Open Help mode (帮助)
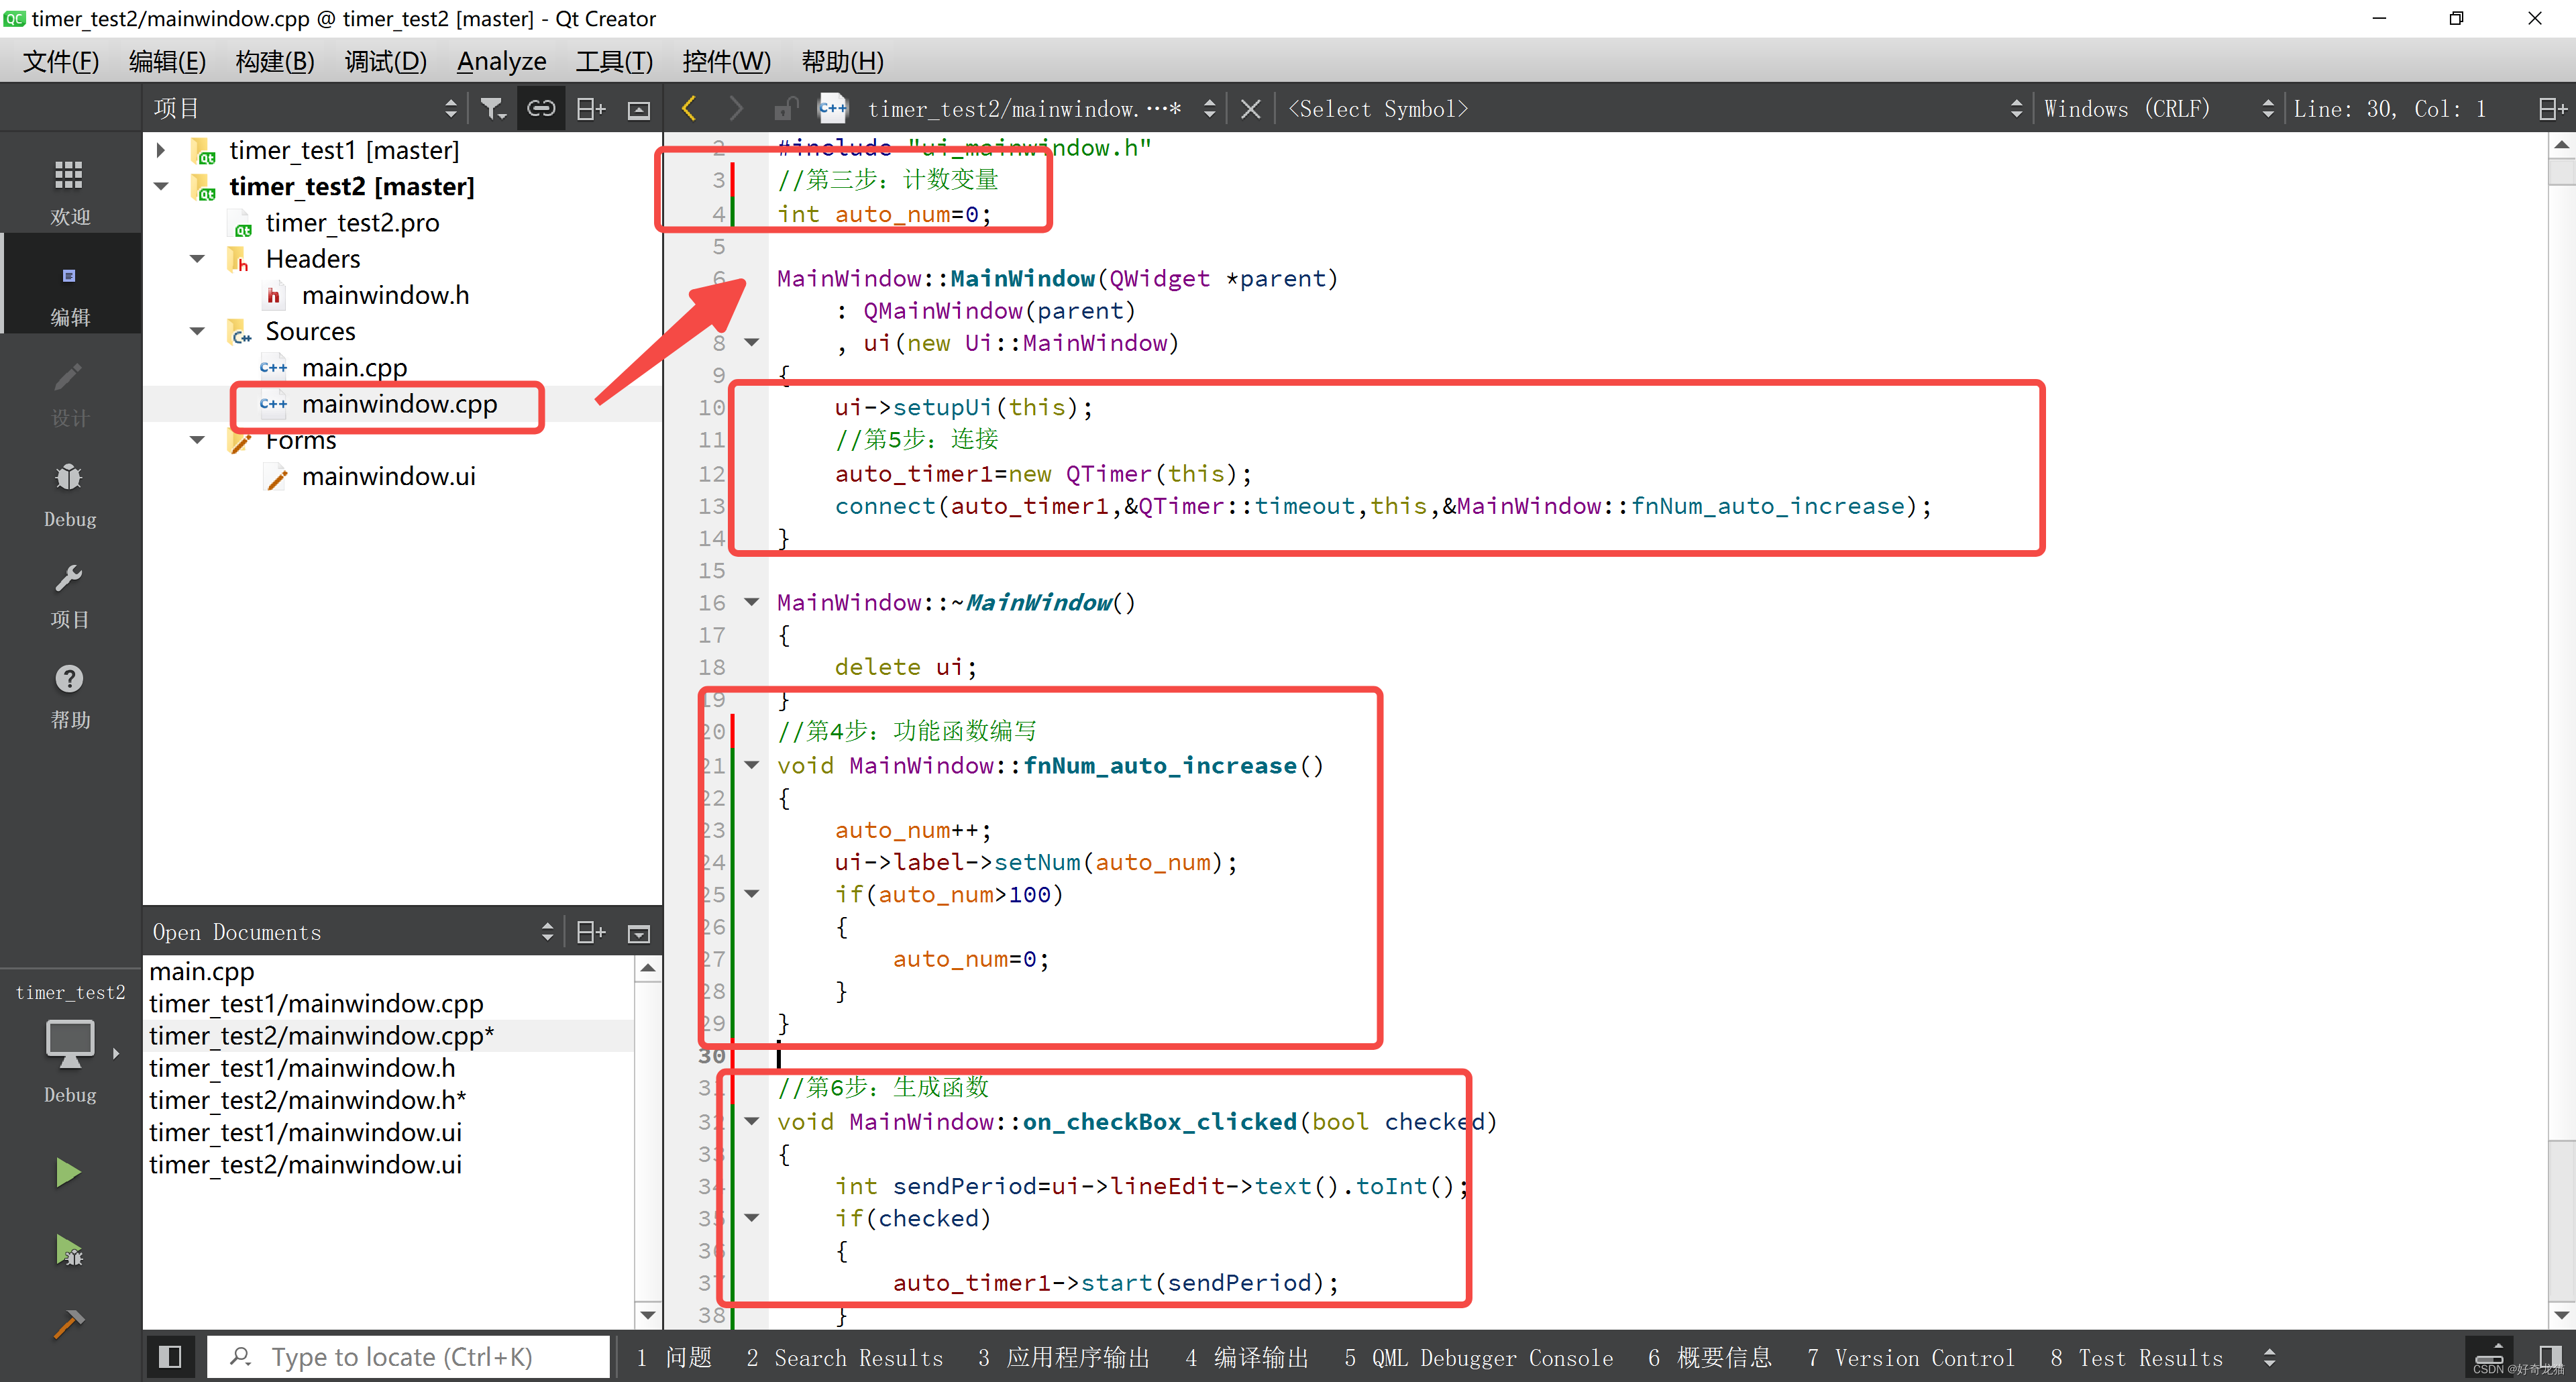 point(69,696)
